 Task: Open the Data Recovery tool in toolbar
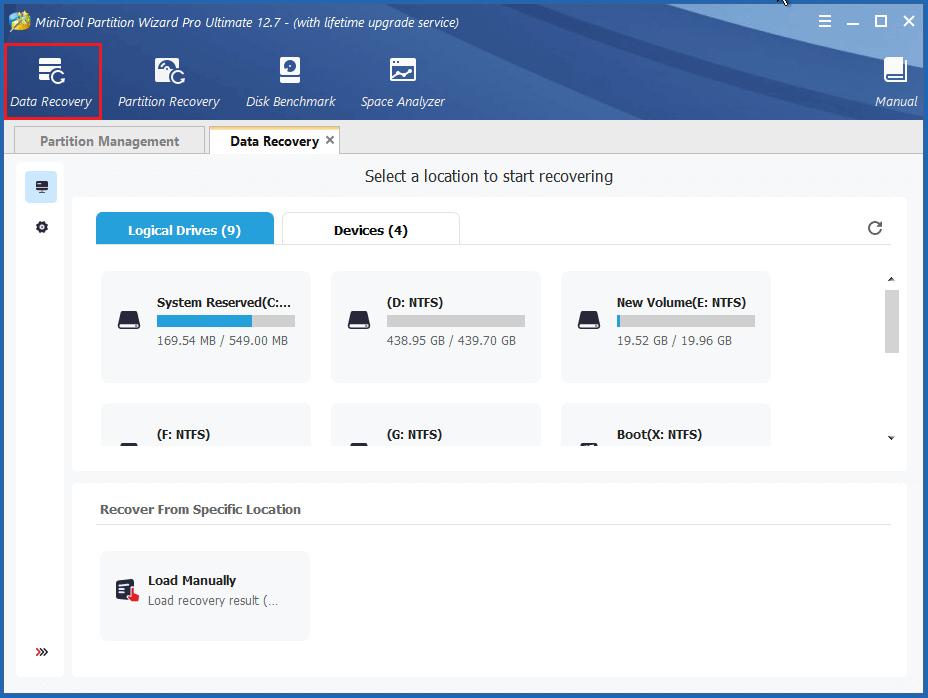coord(51,82)
